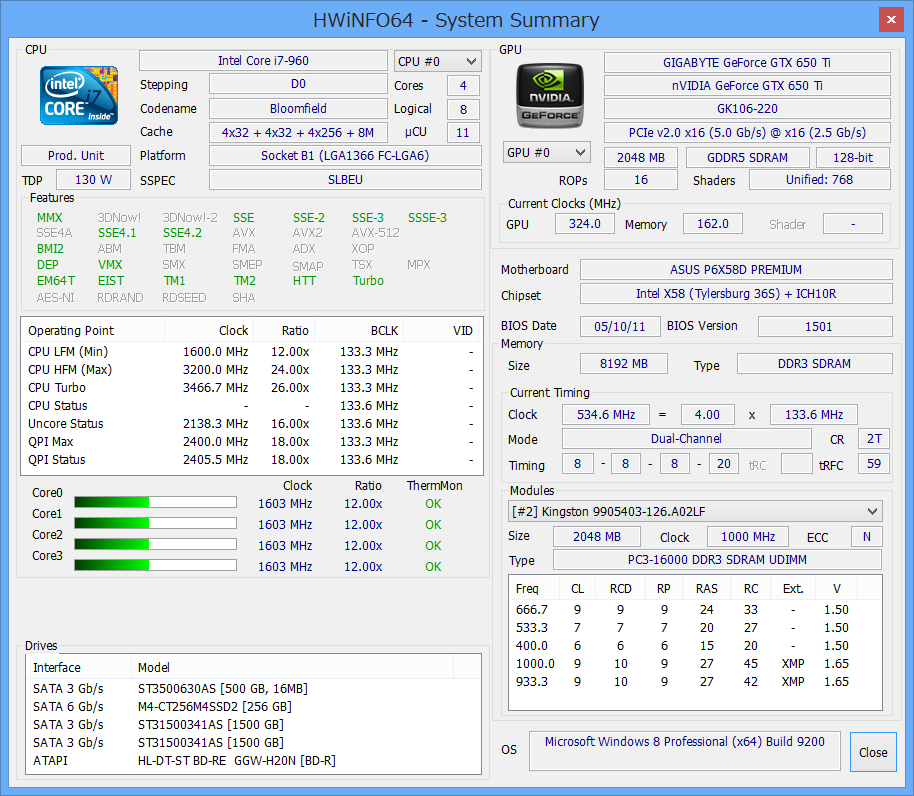The width and height of the screenshot is (914, 796).
Task: Expand the Kingston memory module dropdown
Action: coord(695,512)
